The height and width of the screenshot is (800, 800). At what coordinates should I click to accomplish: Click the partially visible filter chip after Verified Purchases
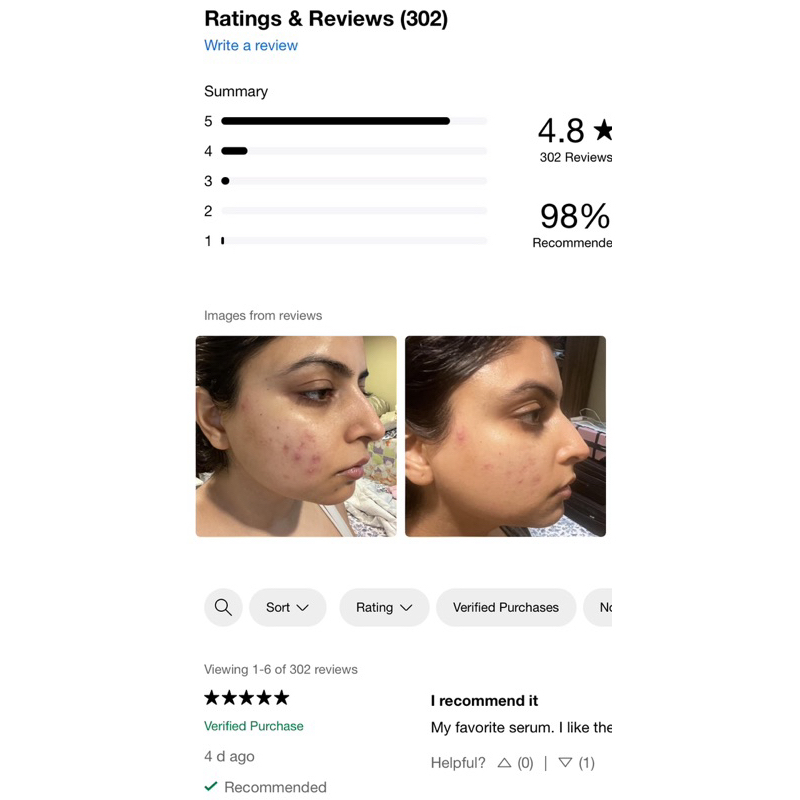coord(600,607)
